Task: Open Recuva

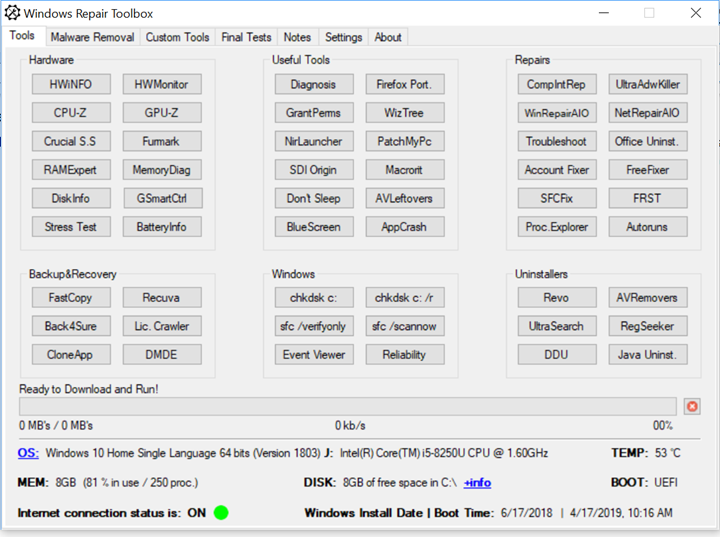Action: click(x=162, y=298)
